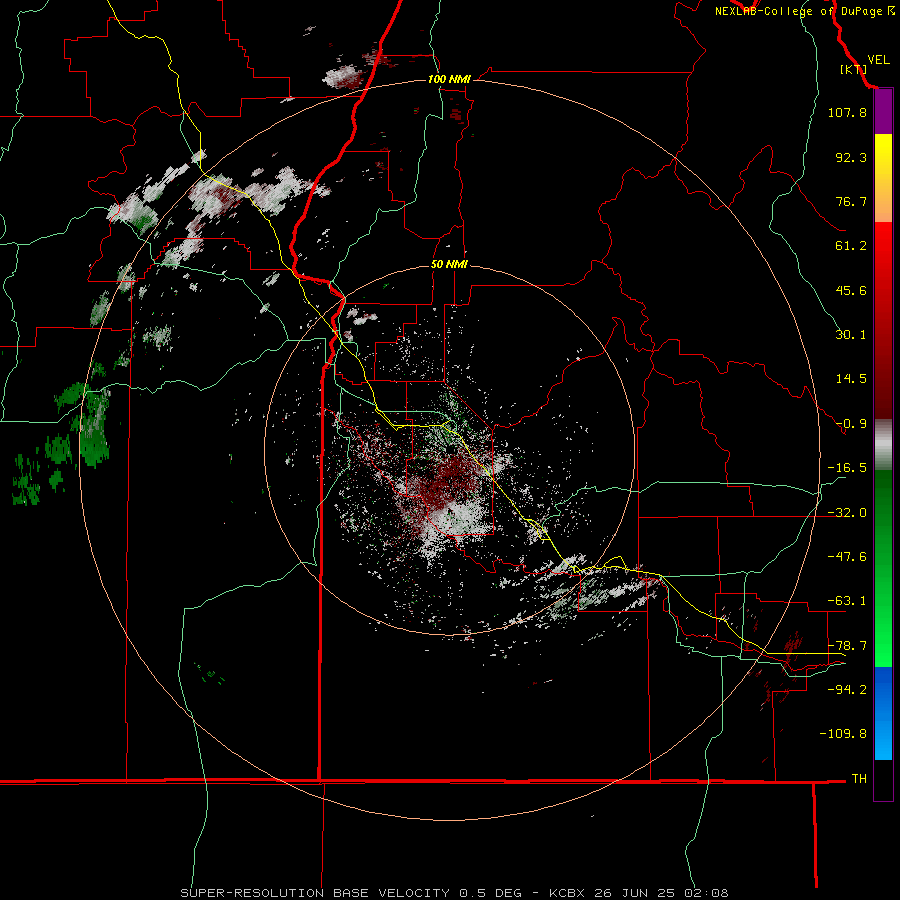
Task: Click the purple segment of the velocity color bar
Action: (883, 112)
